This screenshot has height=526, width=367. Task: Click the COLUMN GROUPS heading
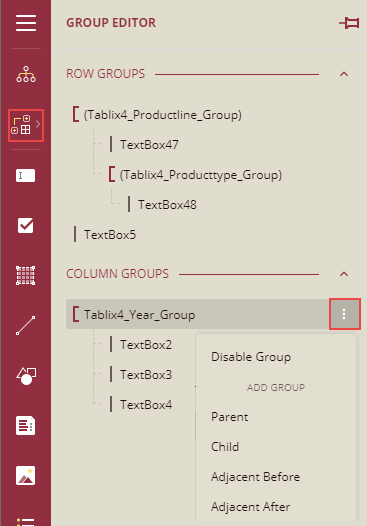click(117, 274)
